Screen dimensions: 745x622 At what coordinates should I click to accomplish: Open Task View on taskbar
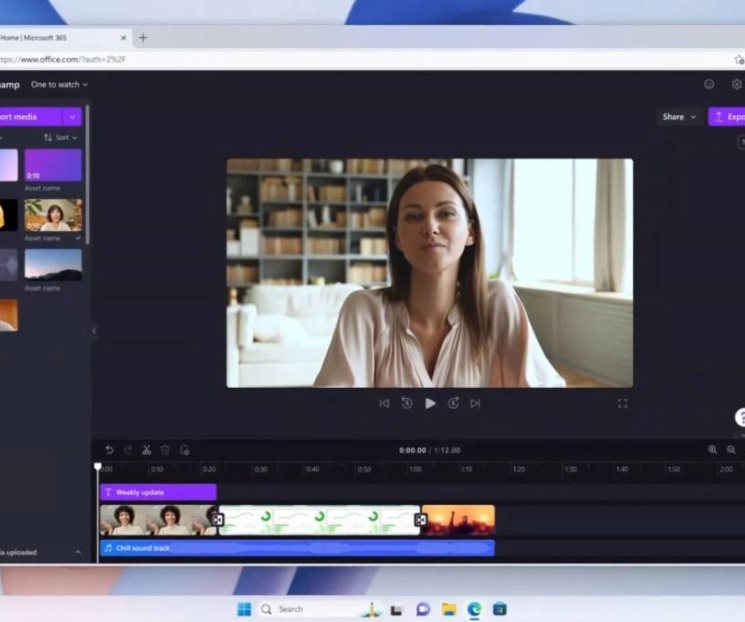click(x=397, y=609)
